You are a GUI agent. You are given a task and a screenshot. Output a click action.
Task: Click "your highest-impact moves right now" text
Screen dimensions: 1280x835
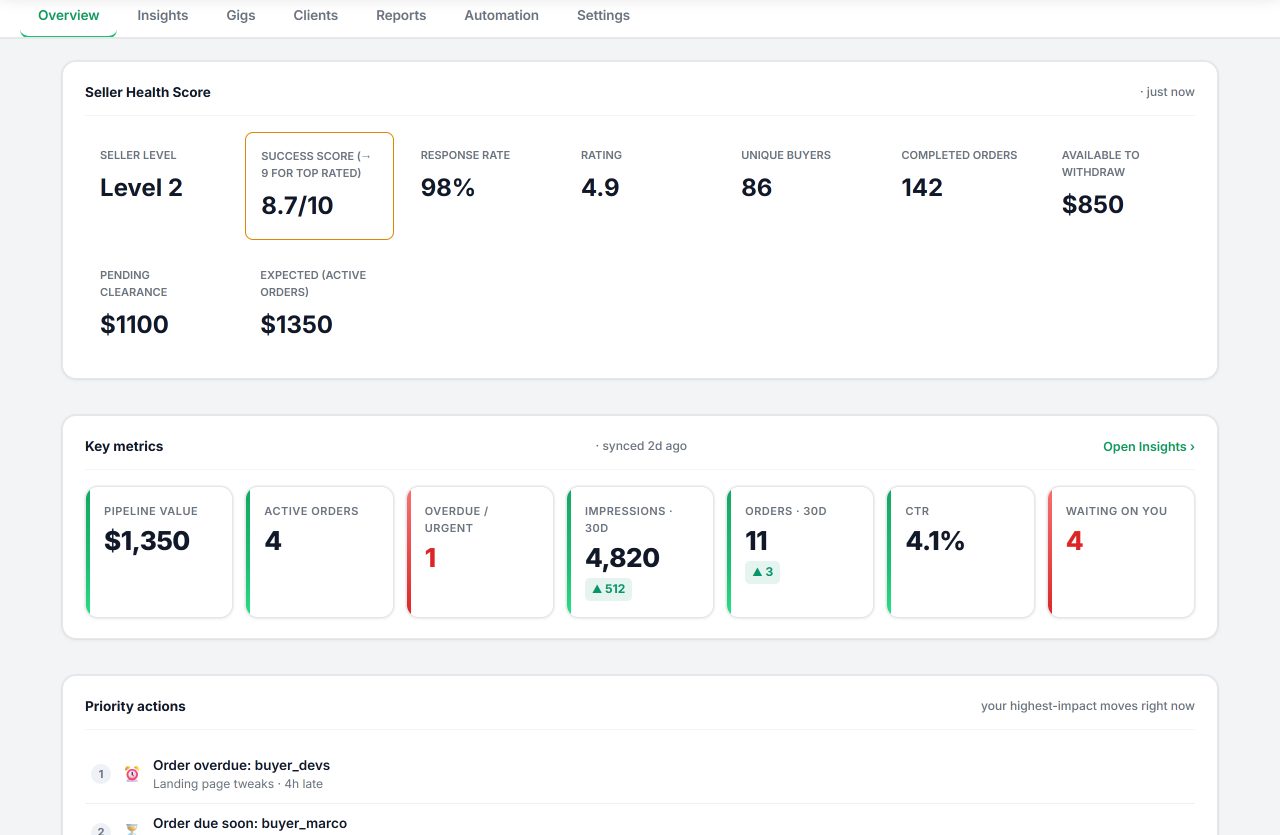(x=1088, y=706)
